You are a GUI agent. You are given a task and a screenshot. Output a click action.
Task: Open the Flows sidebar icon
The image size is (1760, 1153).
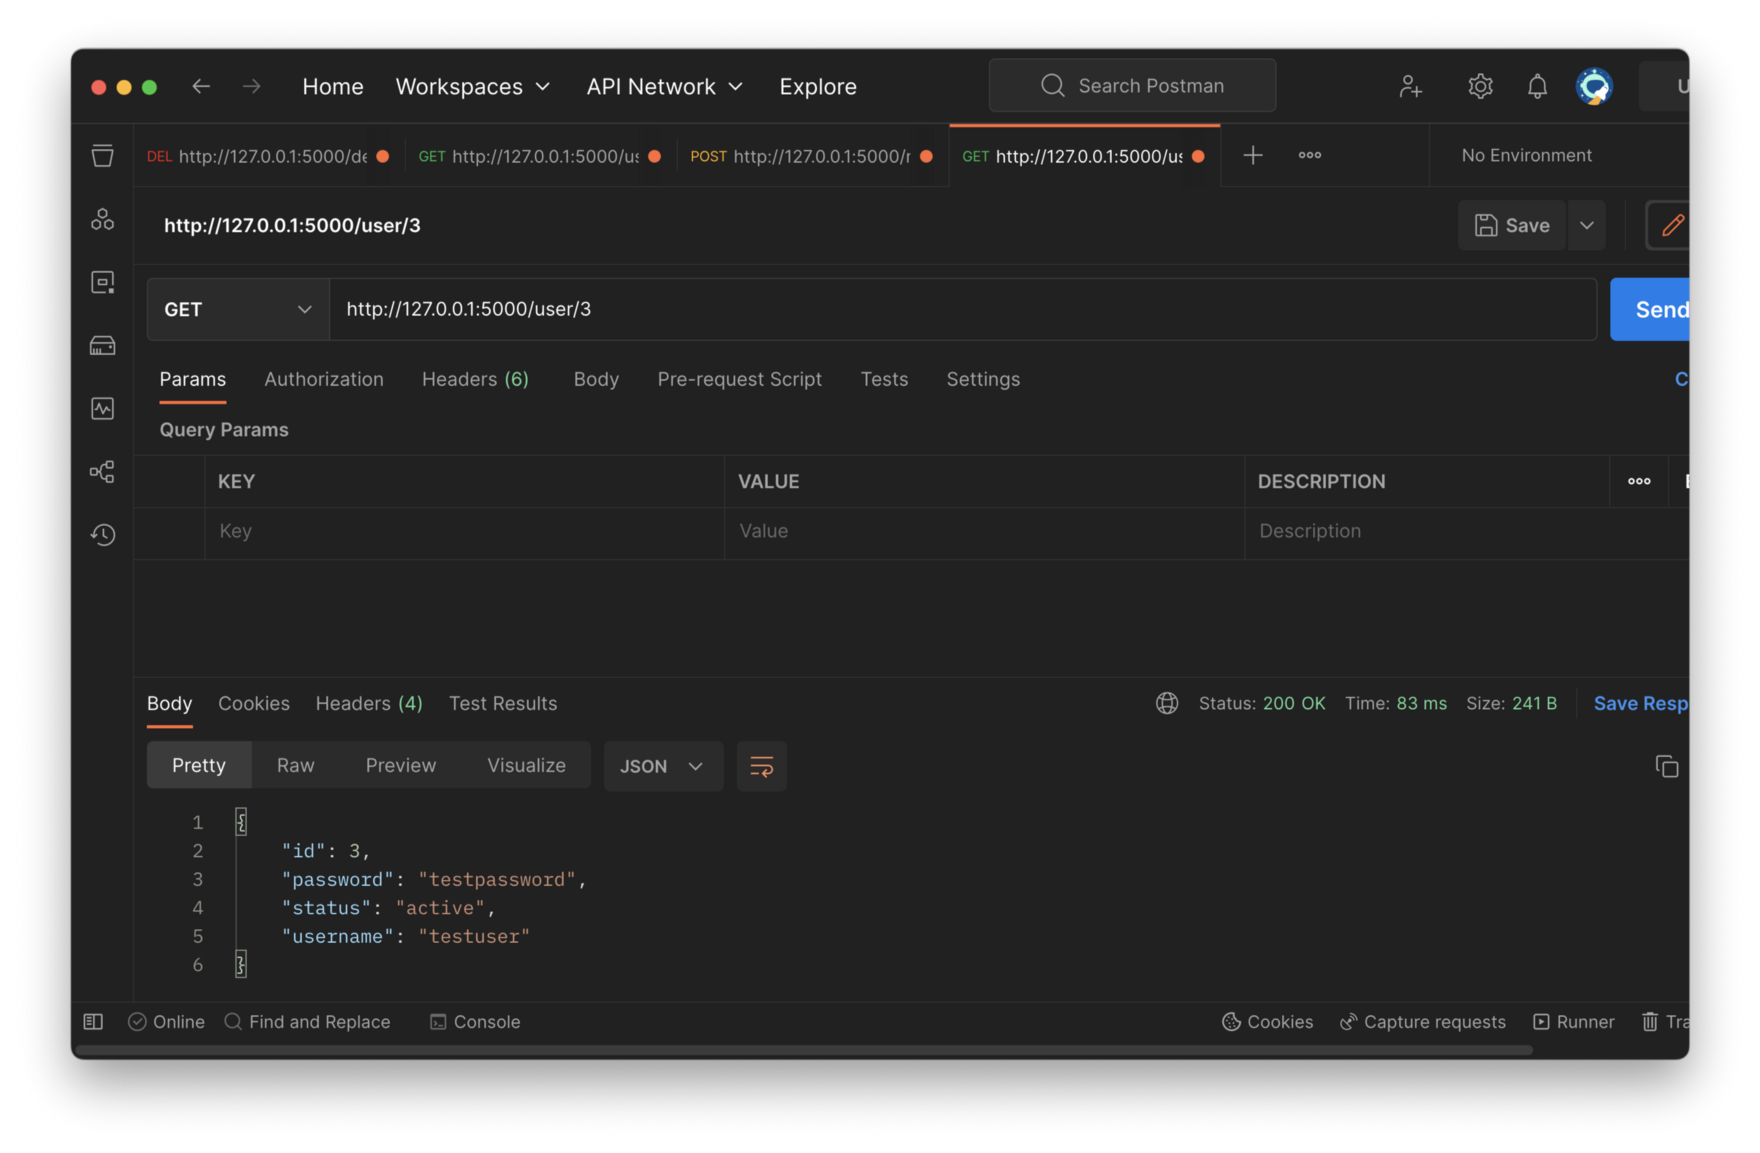[x=102, y=472]
